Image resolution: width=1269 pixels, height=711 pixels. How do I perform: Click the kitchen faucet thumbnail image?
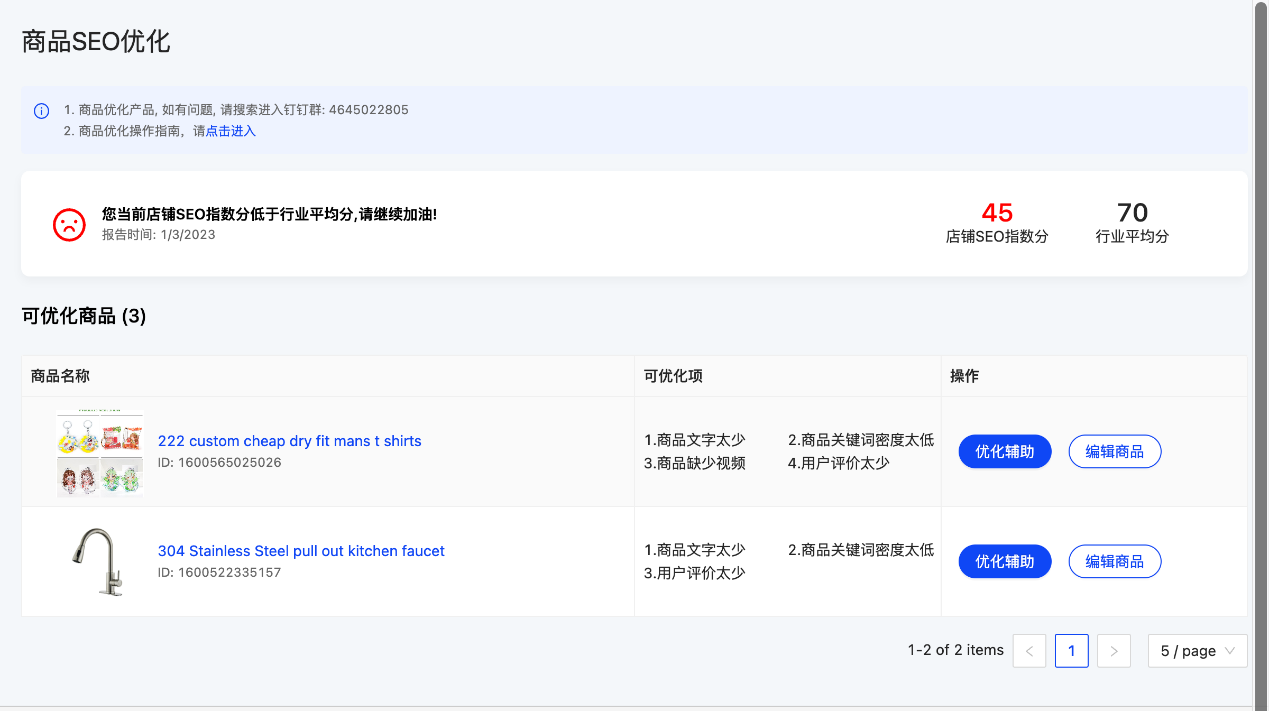pos(99,561)
